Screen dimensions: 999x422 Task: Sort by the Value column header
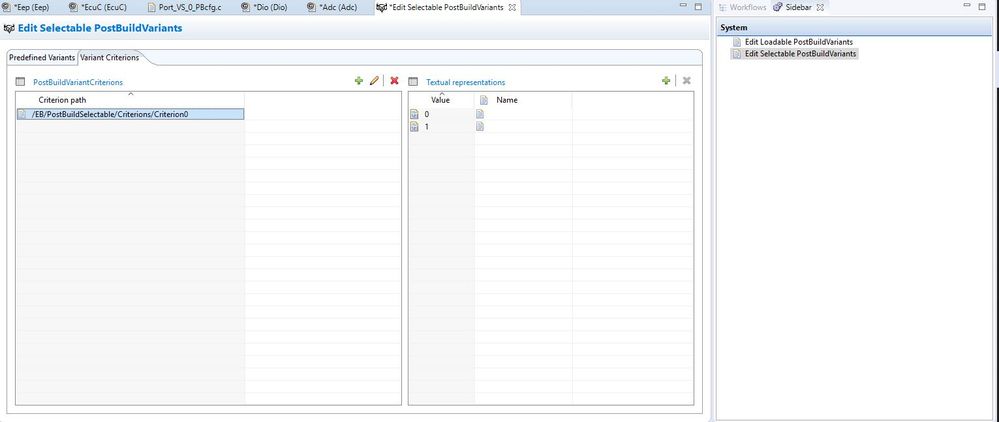click(x=441, y=99)
